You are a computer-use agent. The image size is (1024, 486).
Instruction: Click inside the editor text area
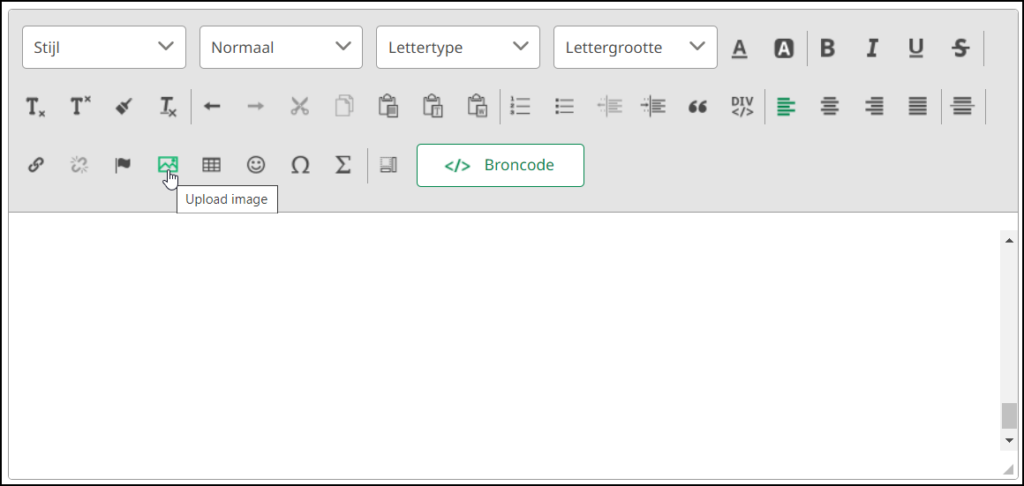[x=503, y=346]
